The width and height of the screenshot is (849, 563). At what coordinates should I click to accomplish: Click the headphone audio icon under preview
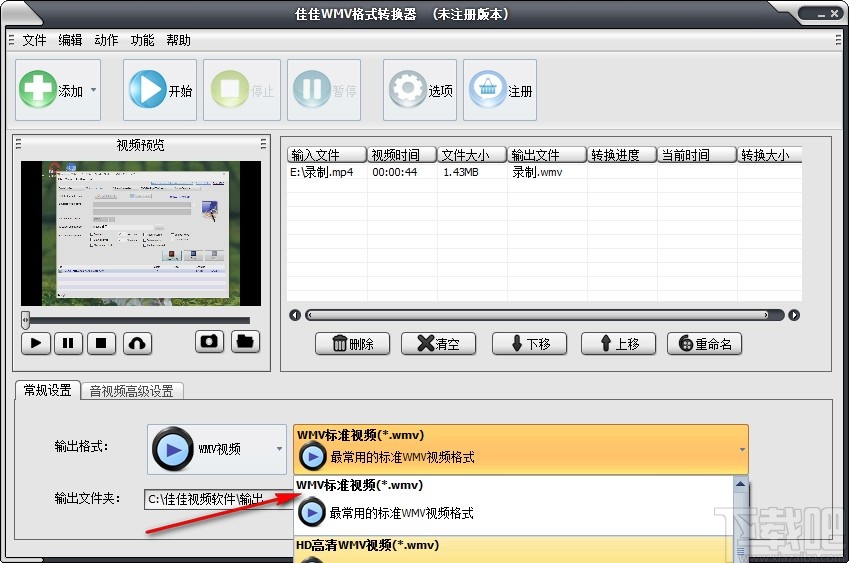pyautogui.click(x=138, y=343)
